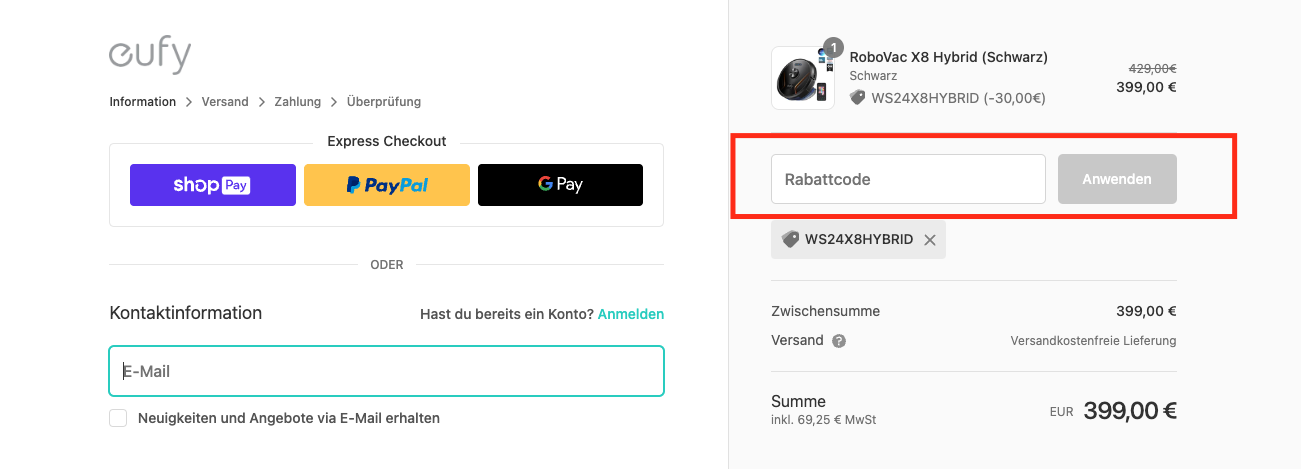Screen dimensions: 1301x469
Task: Enable newsletter and offers email checkbox
Action: 118,418
